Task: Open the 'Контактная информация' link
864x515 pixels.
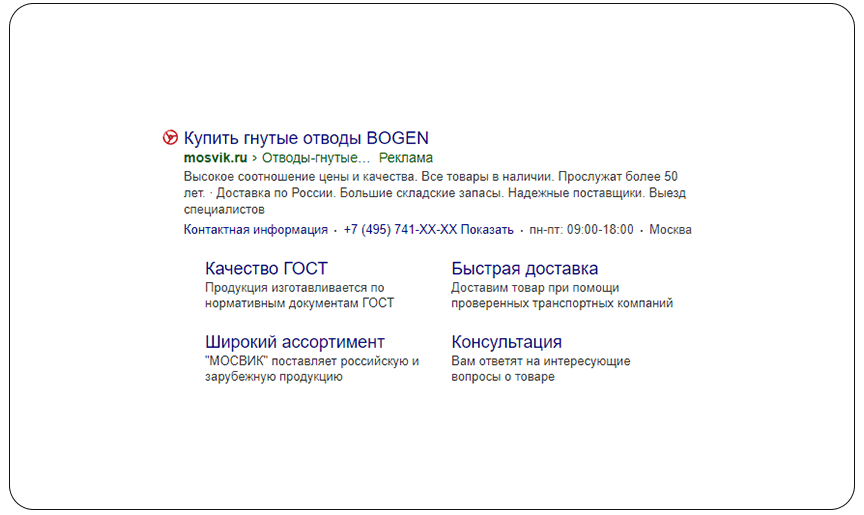Action: coord(256,230)
